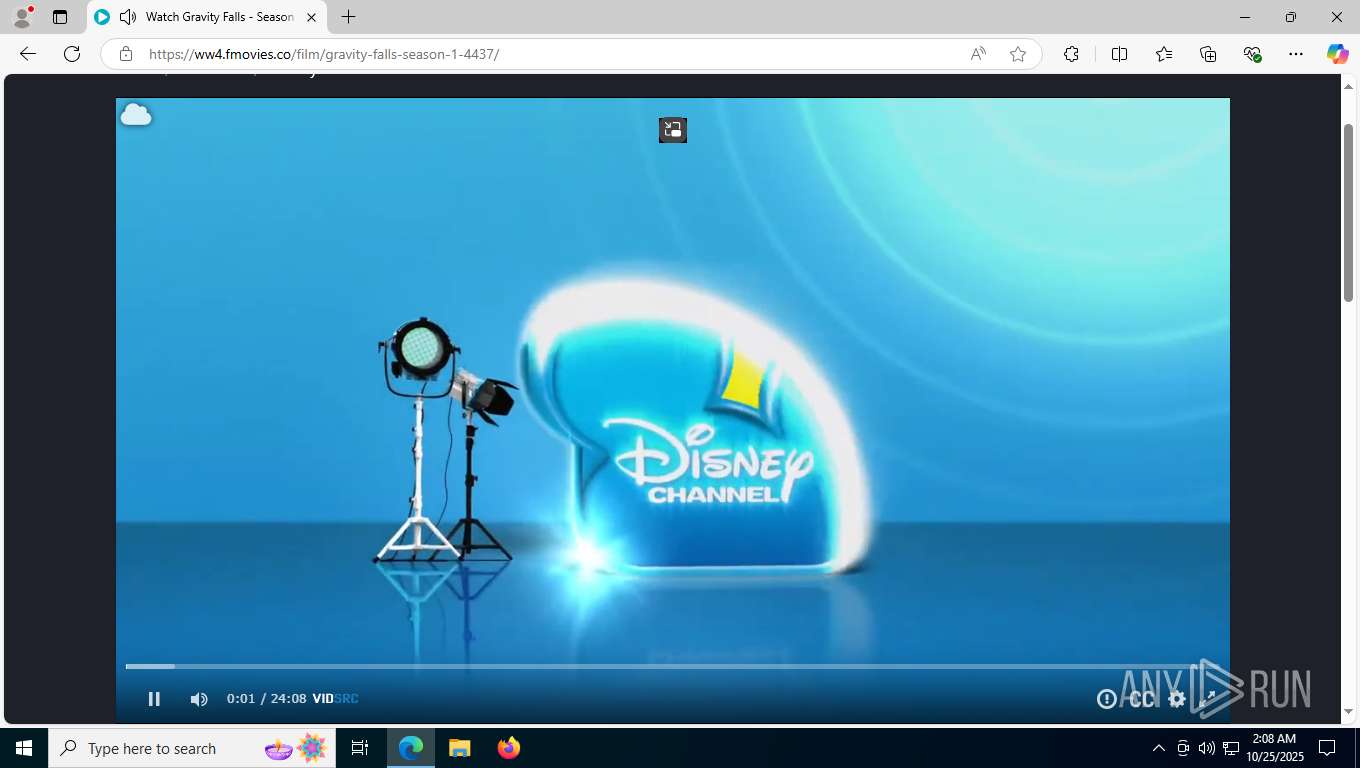The height and width of the screenshot is (768, 1360).
Task: Click the taskbar search box
Action: [x=192, y=748]
